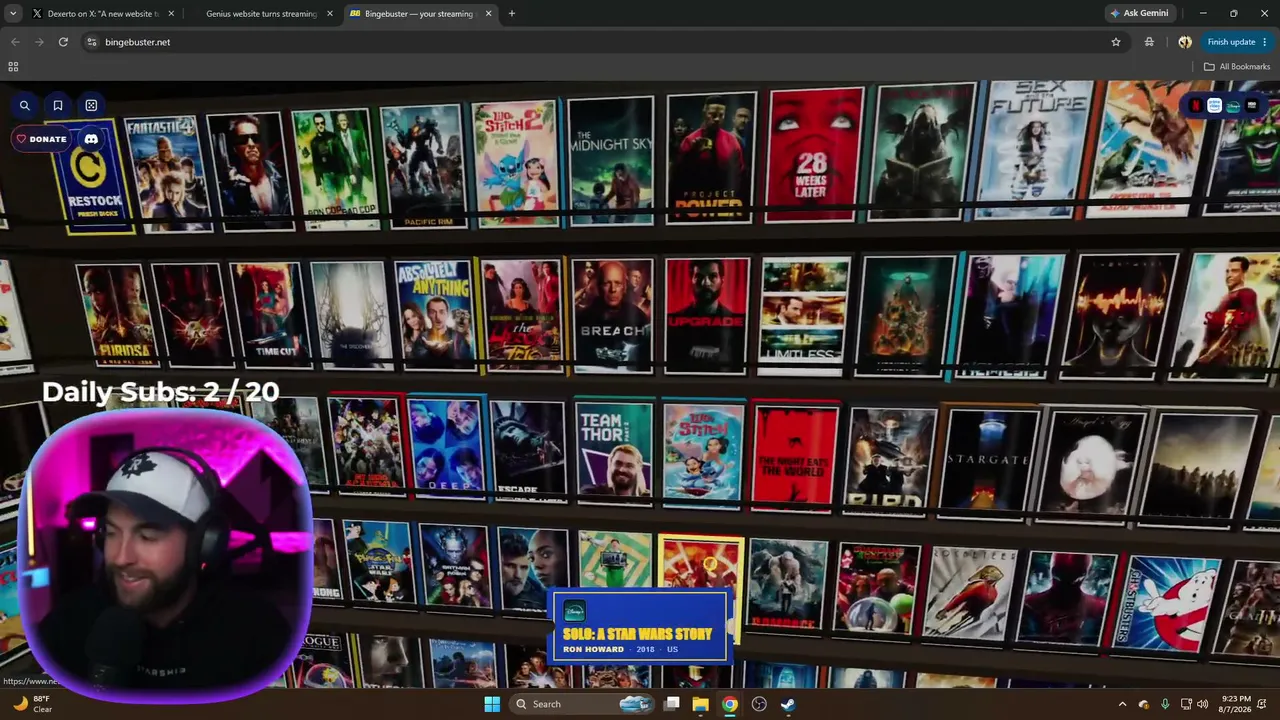
Task: Select the Bingebuster tab
Action: tap(420, 14)
